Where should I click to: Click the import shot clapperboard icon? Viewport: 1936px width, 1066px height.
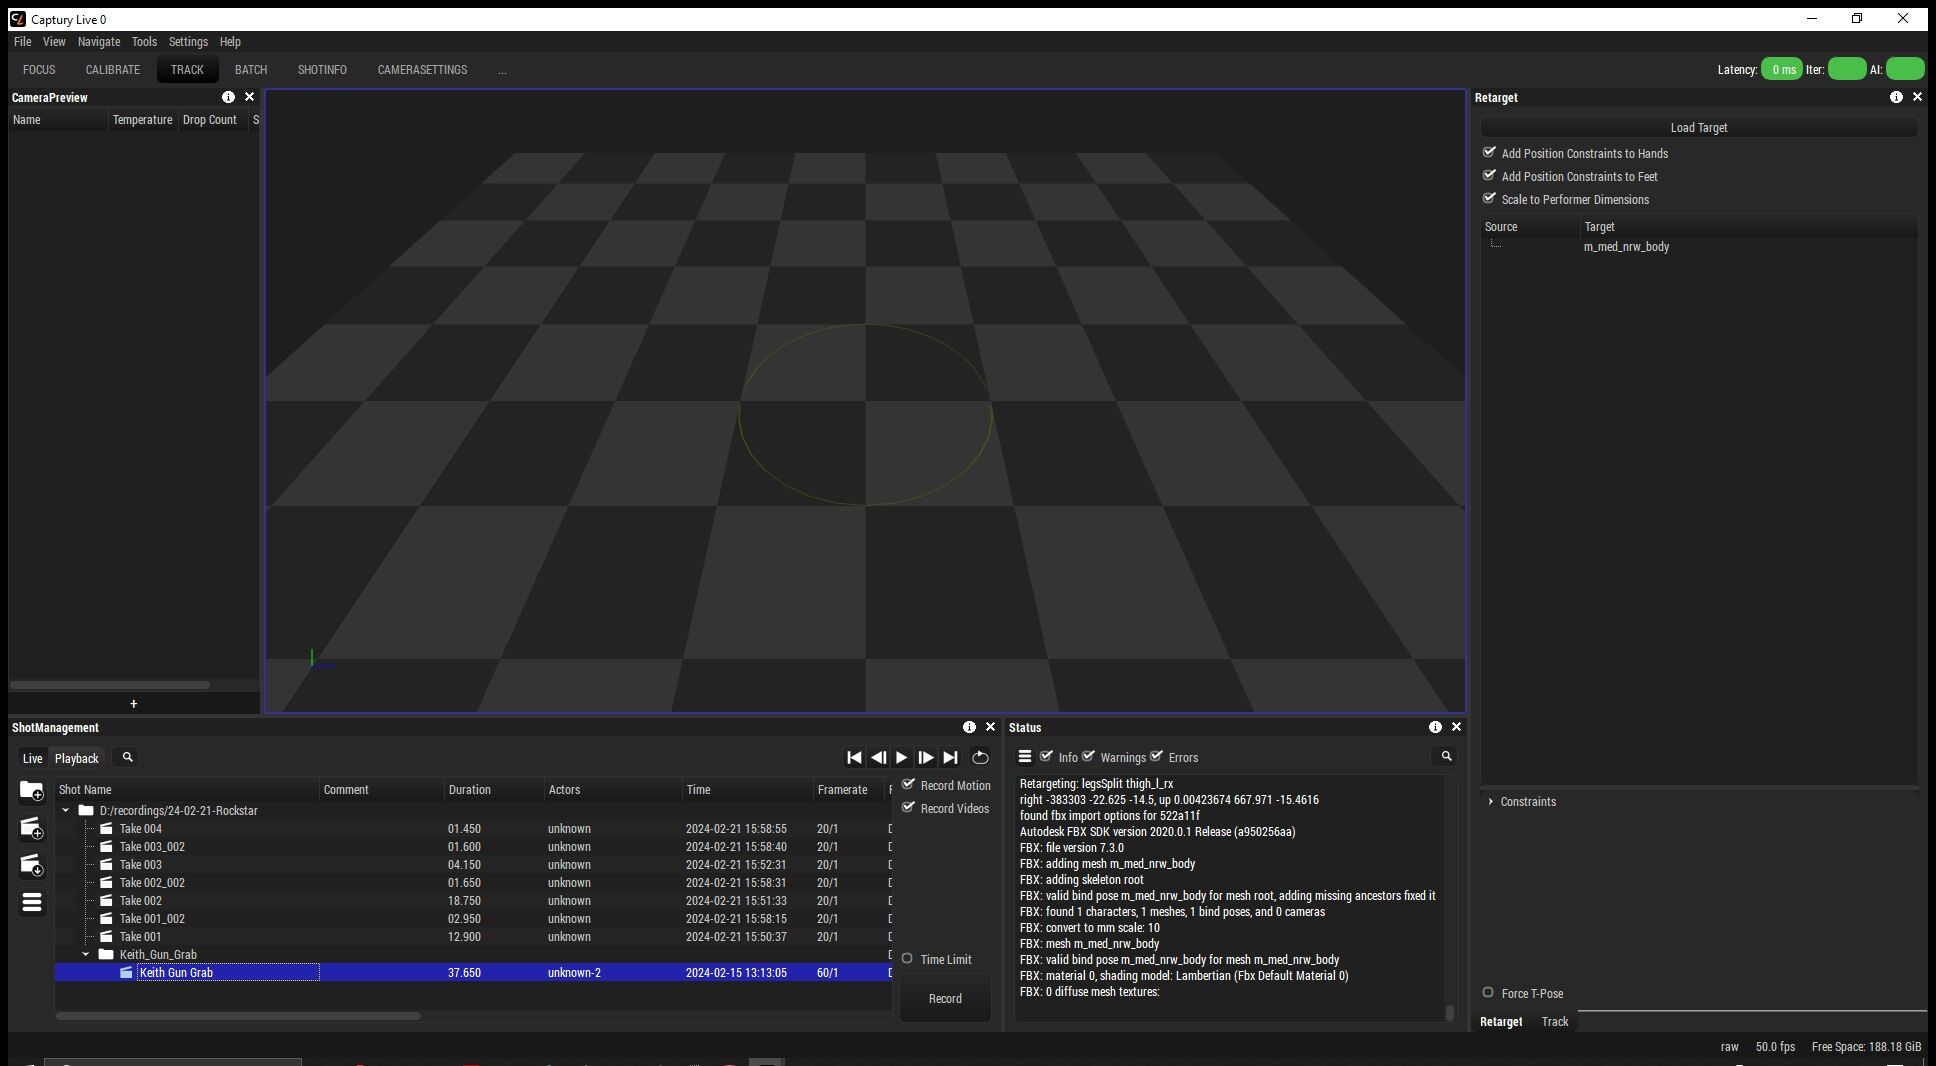31,865
